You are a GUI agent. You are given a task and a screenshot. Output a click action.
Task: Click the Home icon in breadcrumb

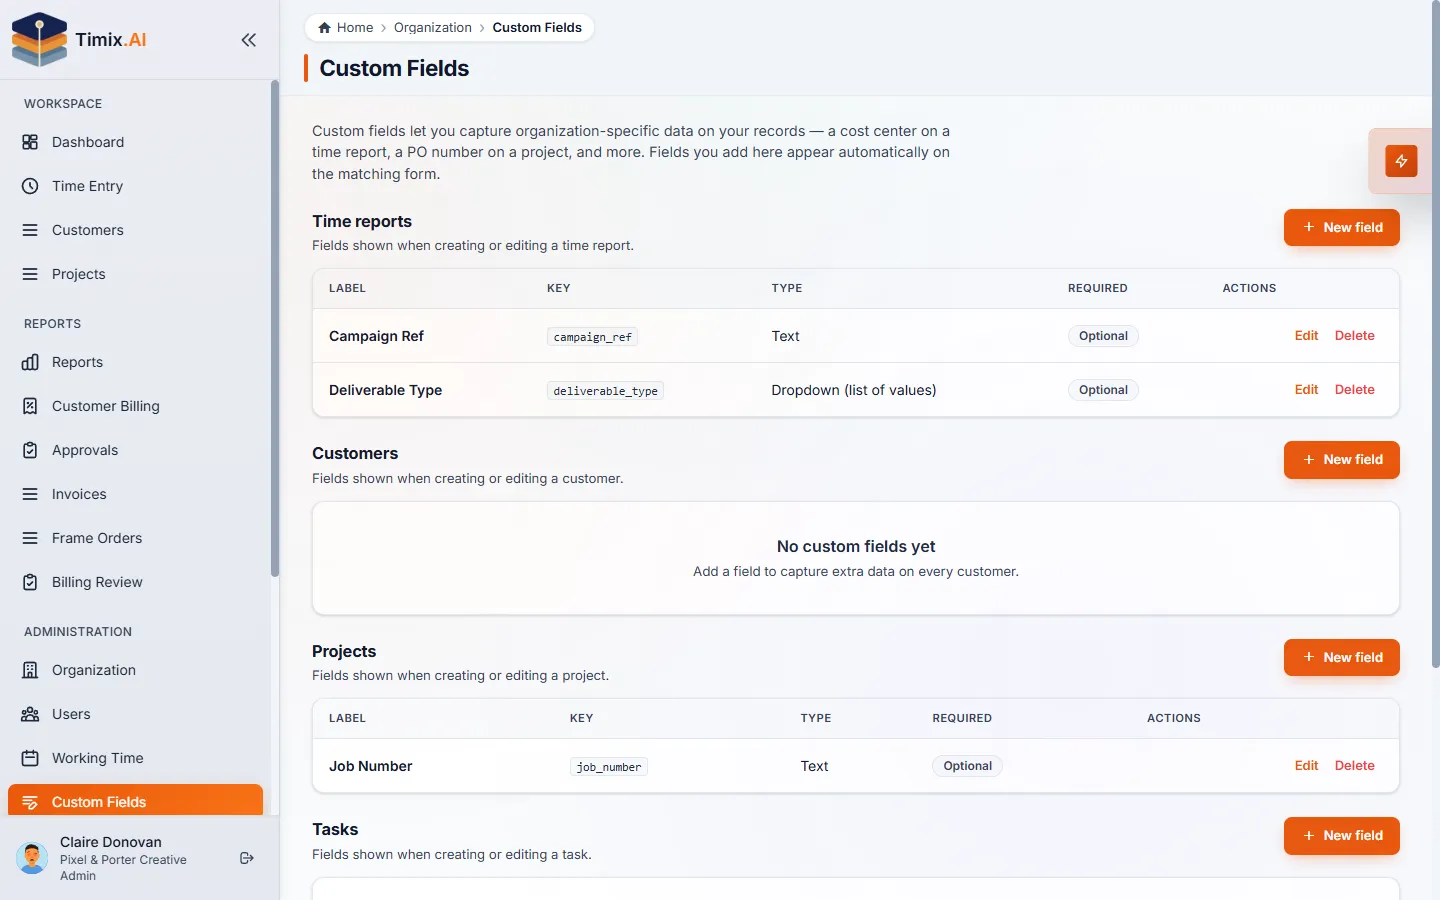324,28
